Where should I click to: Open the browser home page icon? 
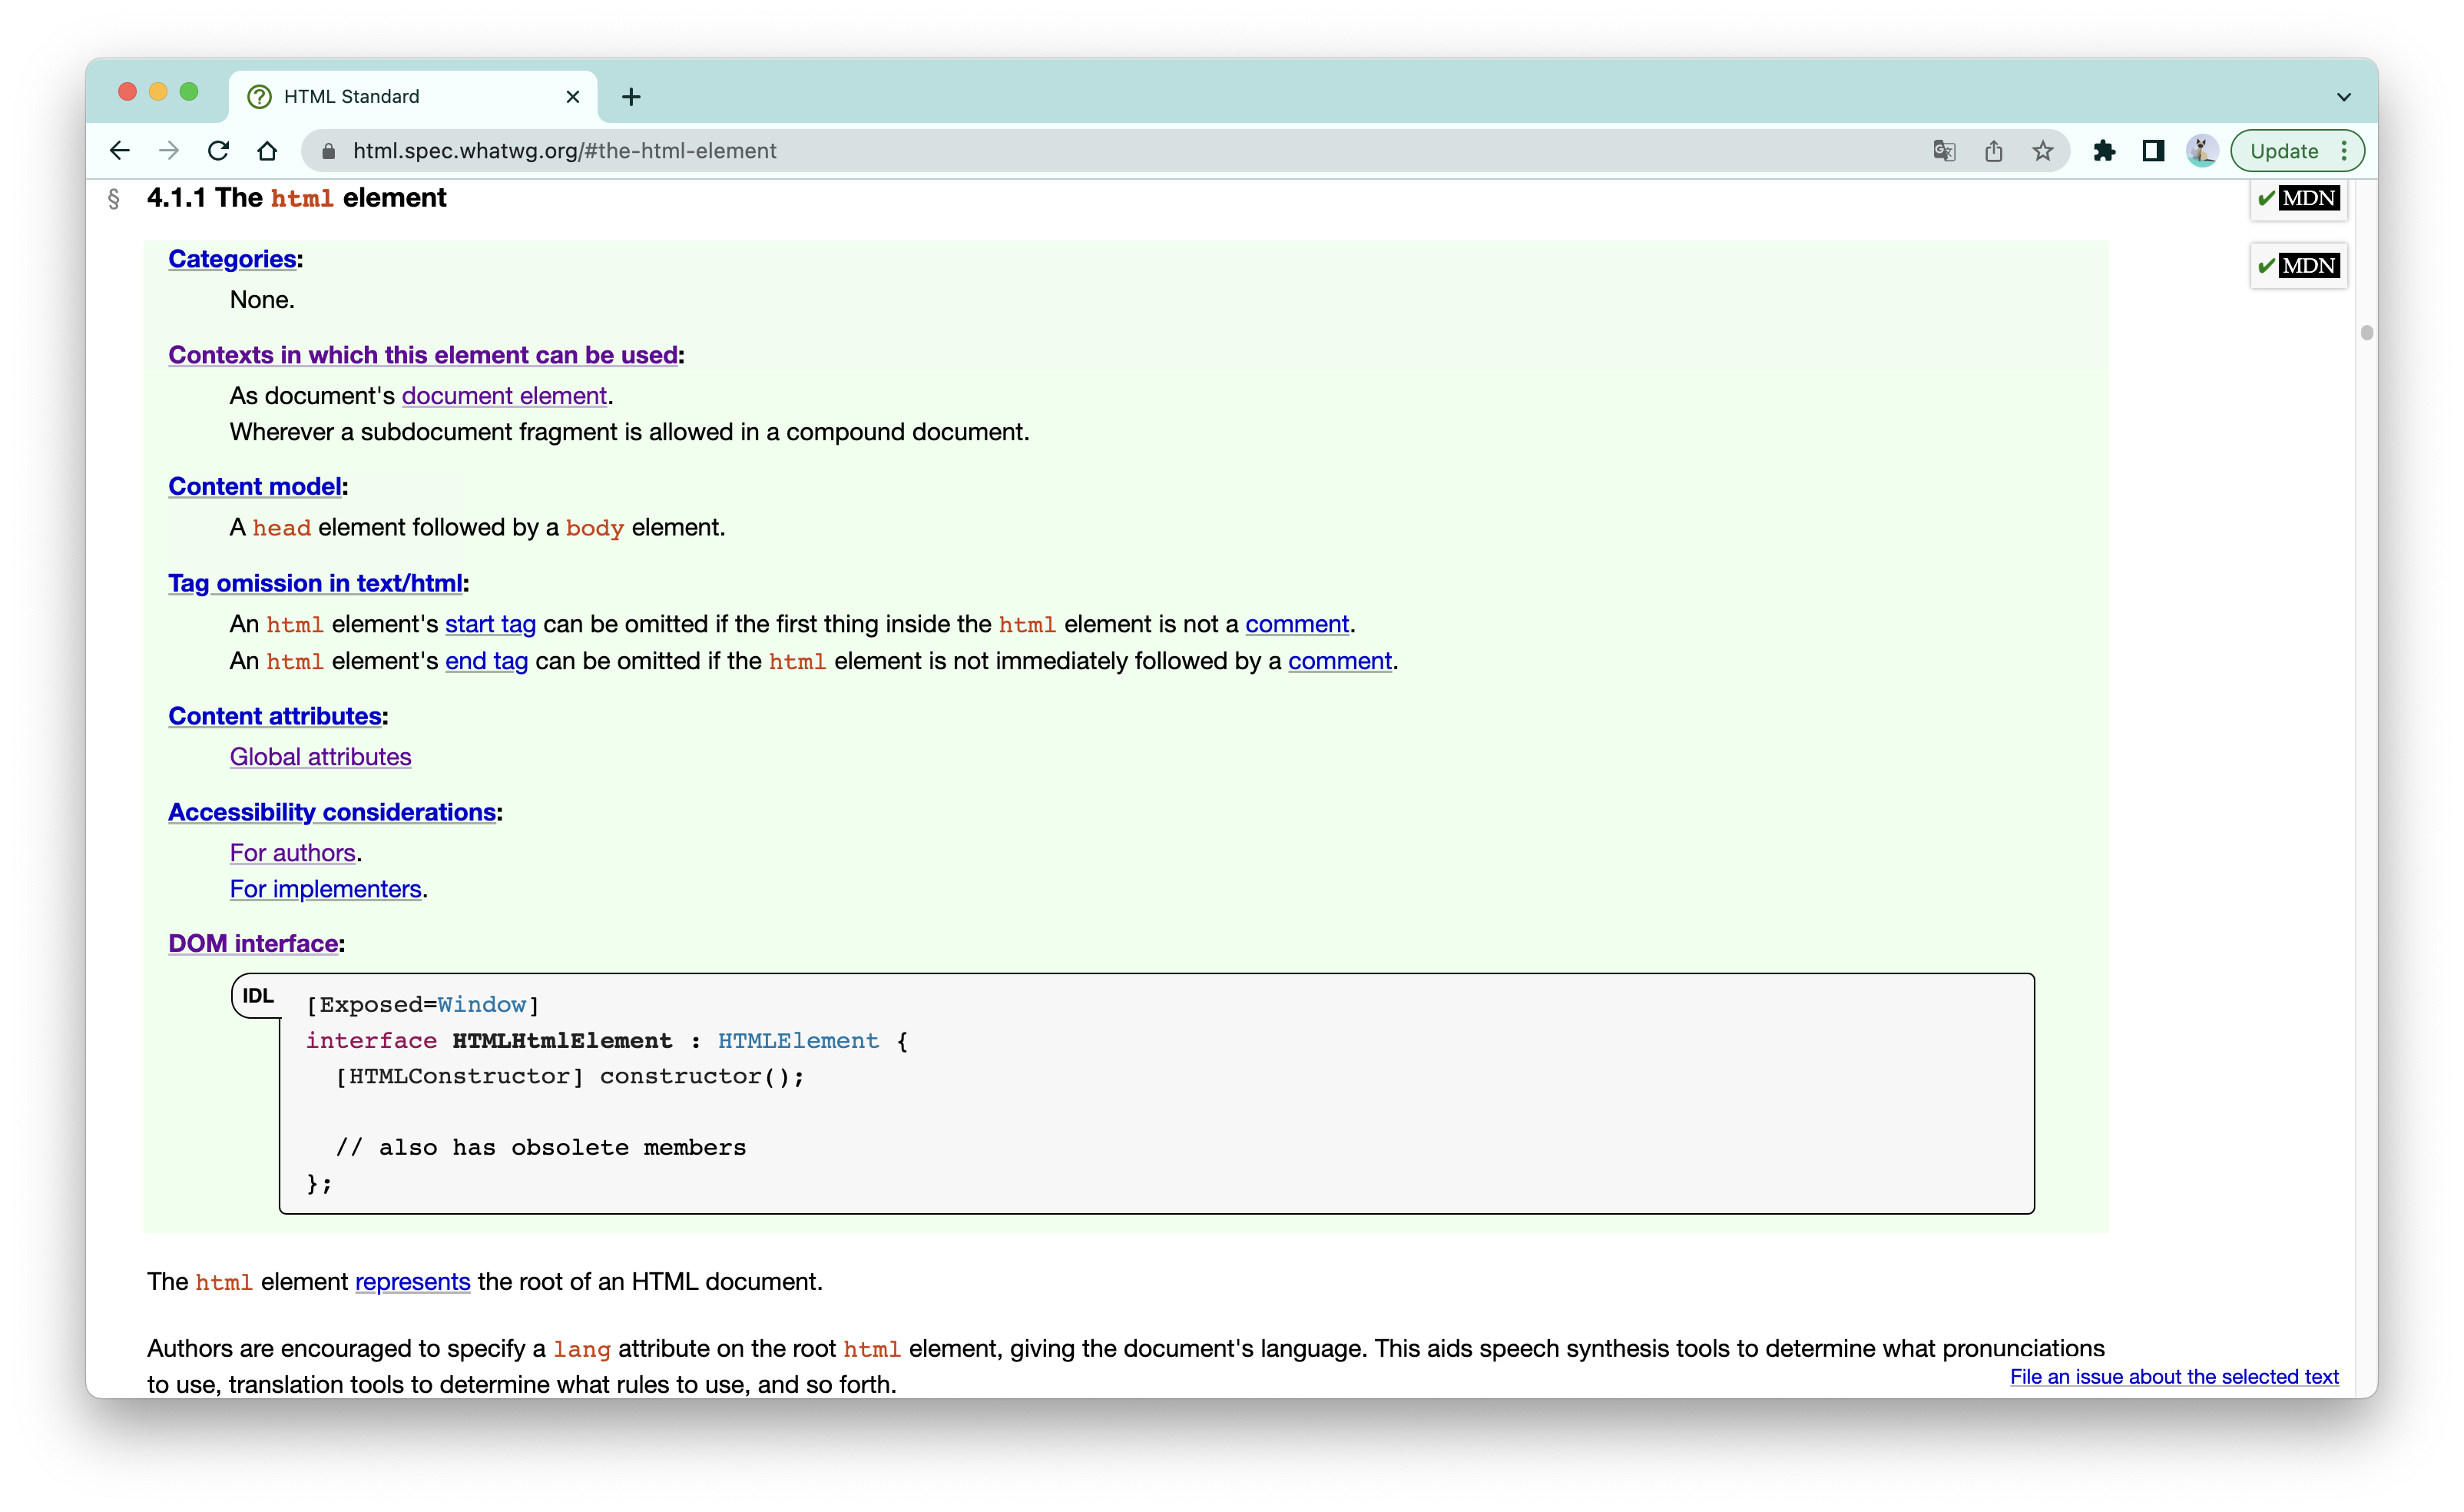point(267,151)
